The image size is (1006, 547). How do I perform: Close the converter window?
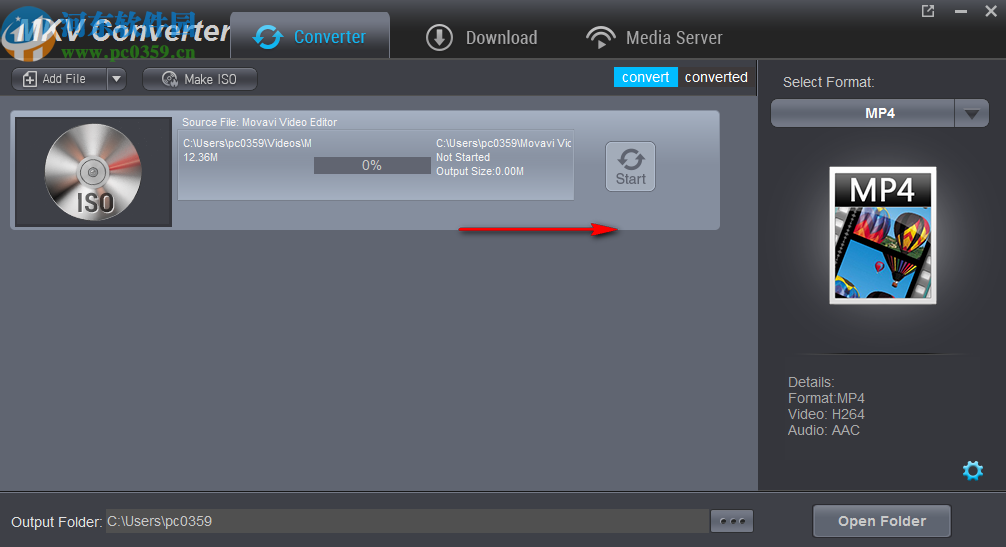[x=991, y=11]
